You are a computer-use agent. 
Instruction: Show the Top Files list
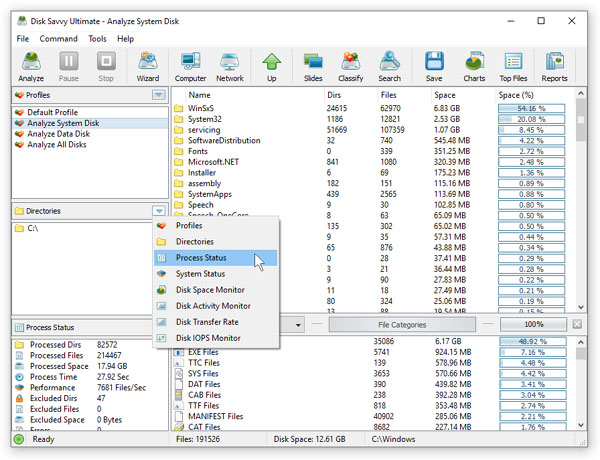[513, 67]
